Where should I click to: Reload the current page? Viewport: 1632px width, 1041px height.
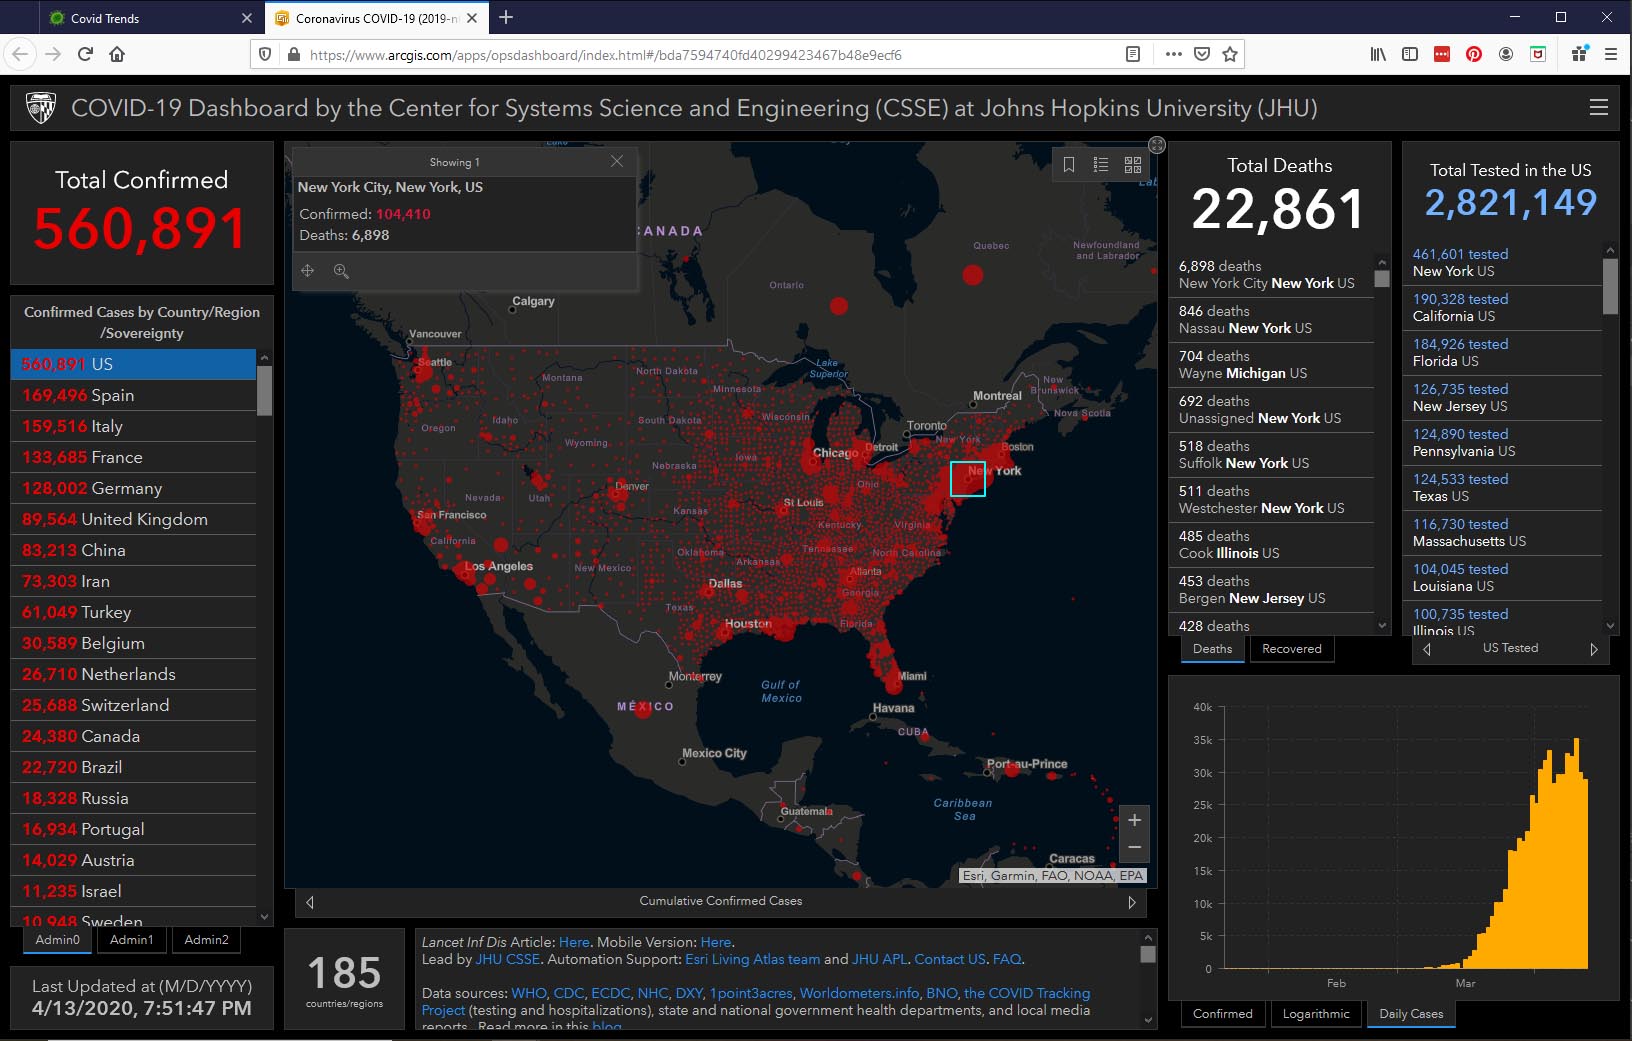tap(85, 54)
